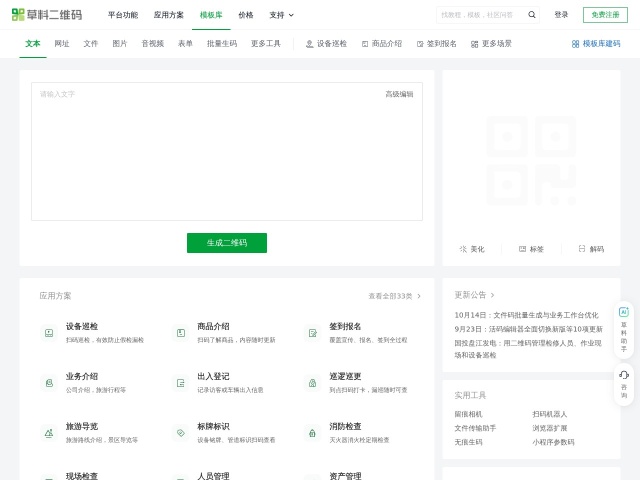Switch to the 音视频 tab

[153, 43]
